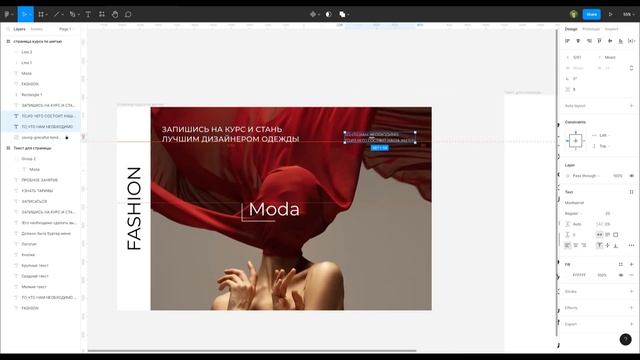Image resolution: width=640 pixels, height=360 pixels.
Task: Set text align left
Action: coord(567,245)
